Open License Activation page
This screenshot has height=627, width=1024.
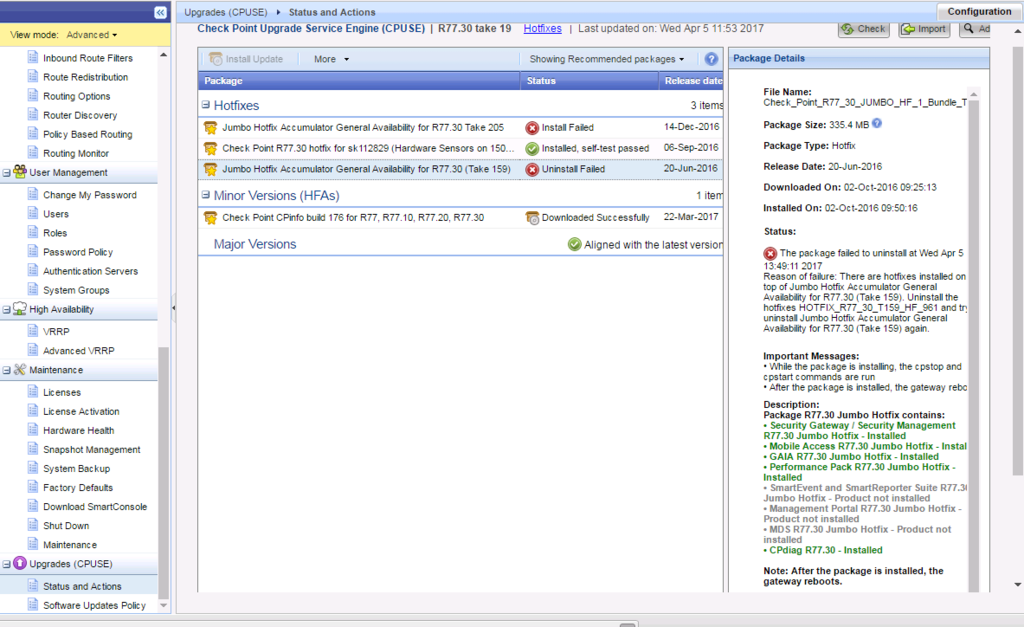81,411
